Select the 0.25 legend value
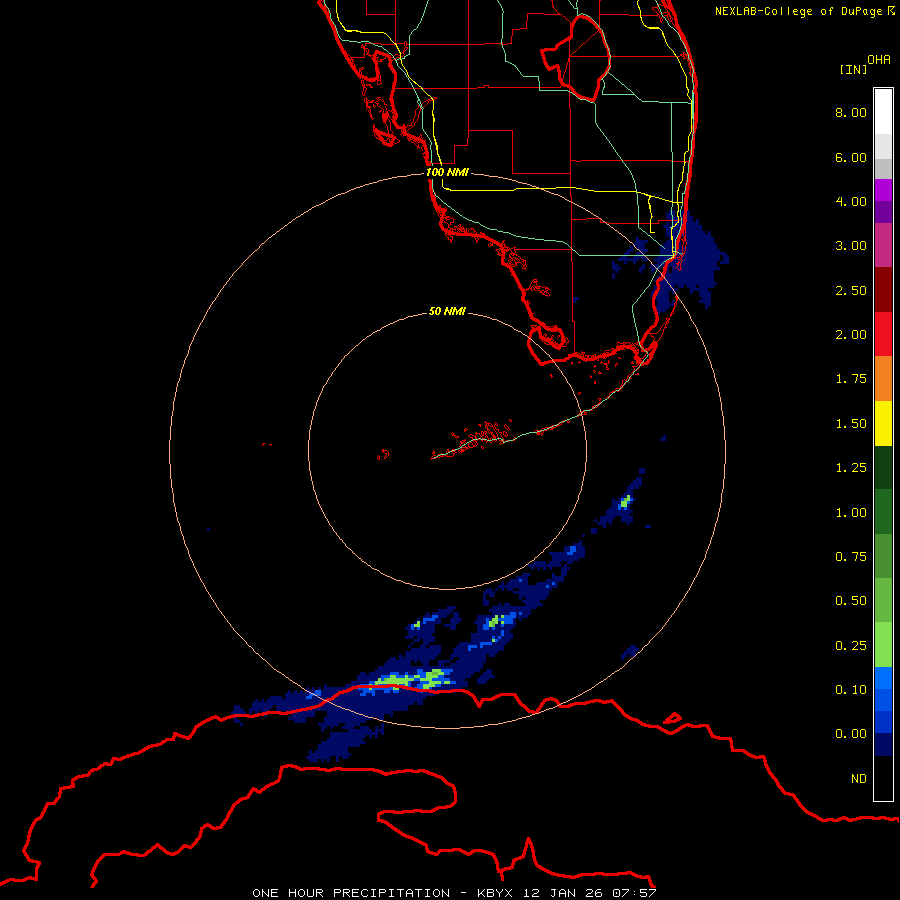The width and height of the screenshot is (900, 900). (x=851, y=646)
